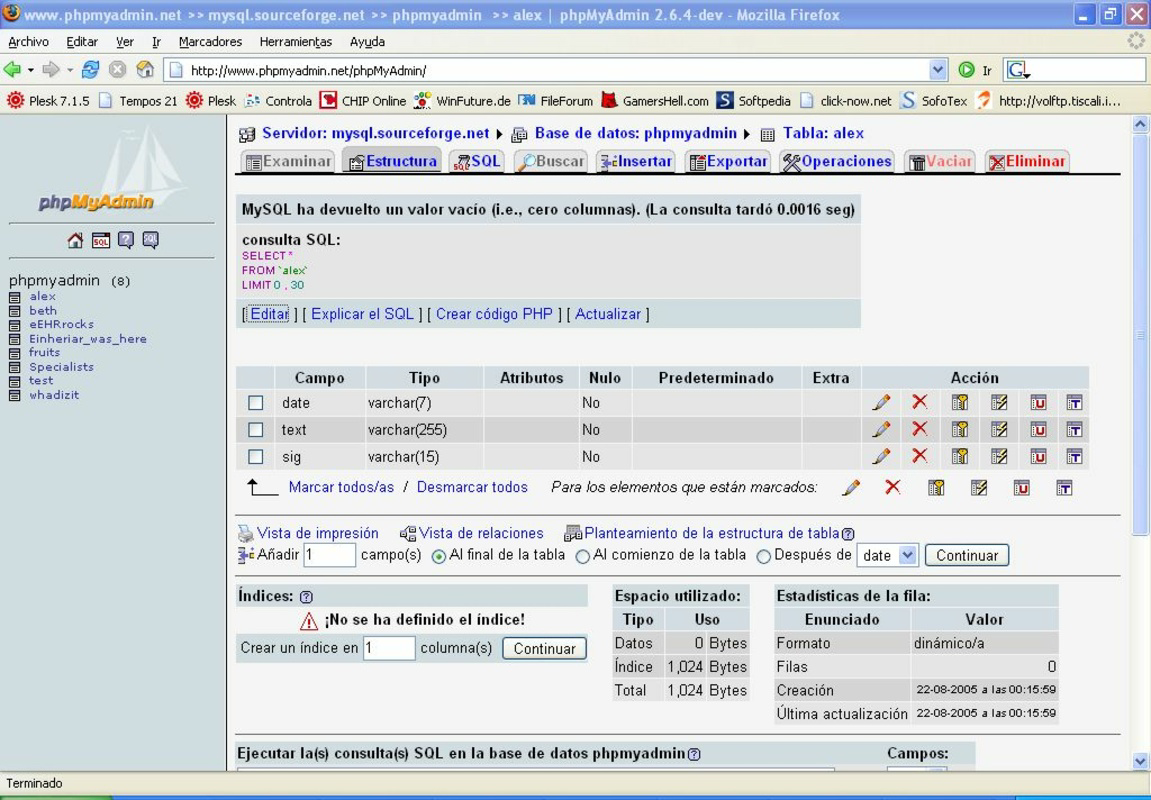Viewport: 1151px width, 800px height.
Task: Check the checkbox for sig field
Action: (255, 457)
